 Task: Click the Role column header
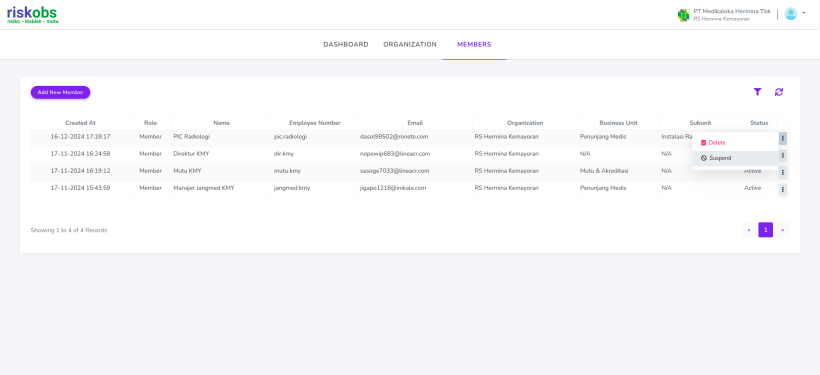151,123
